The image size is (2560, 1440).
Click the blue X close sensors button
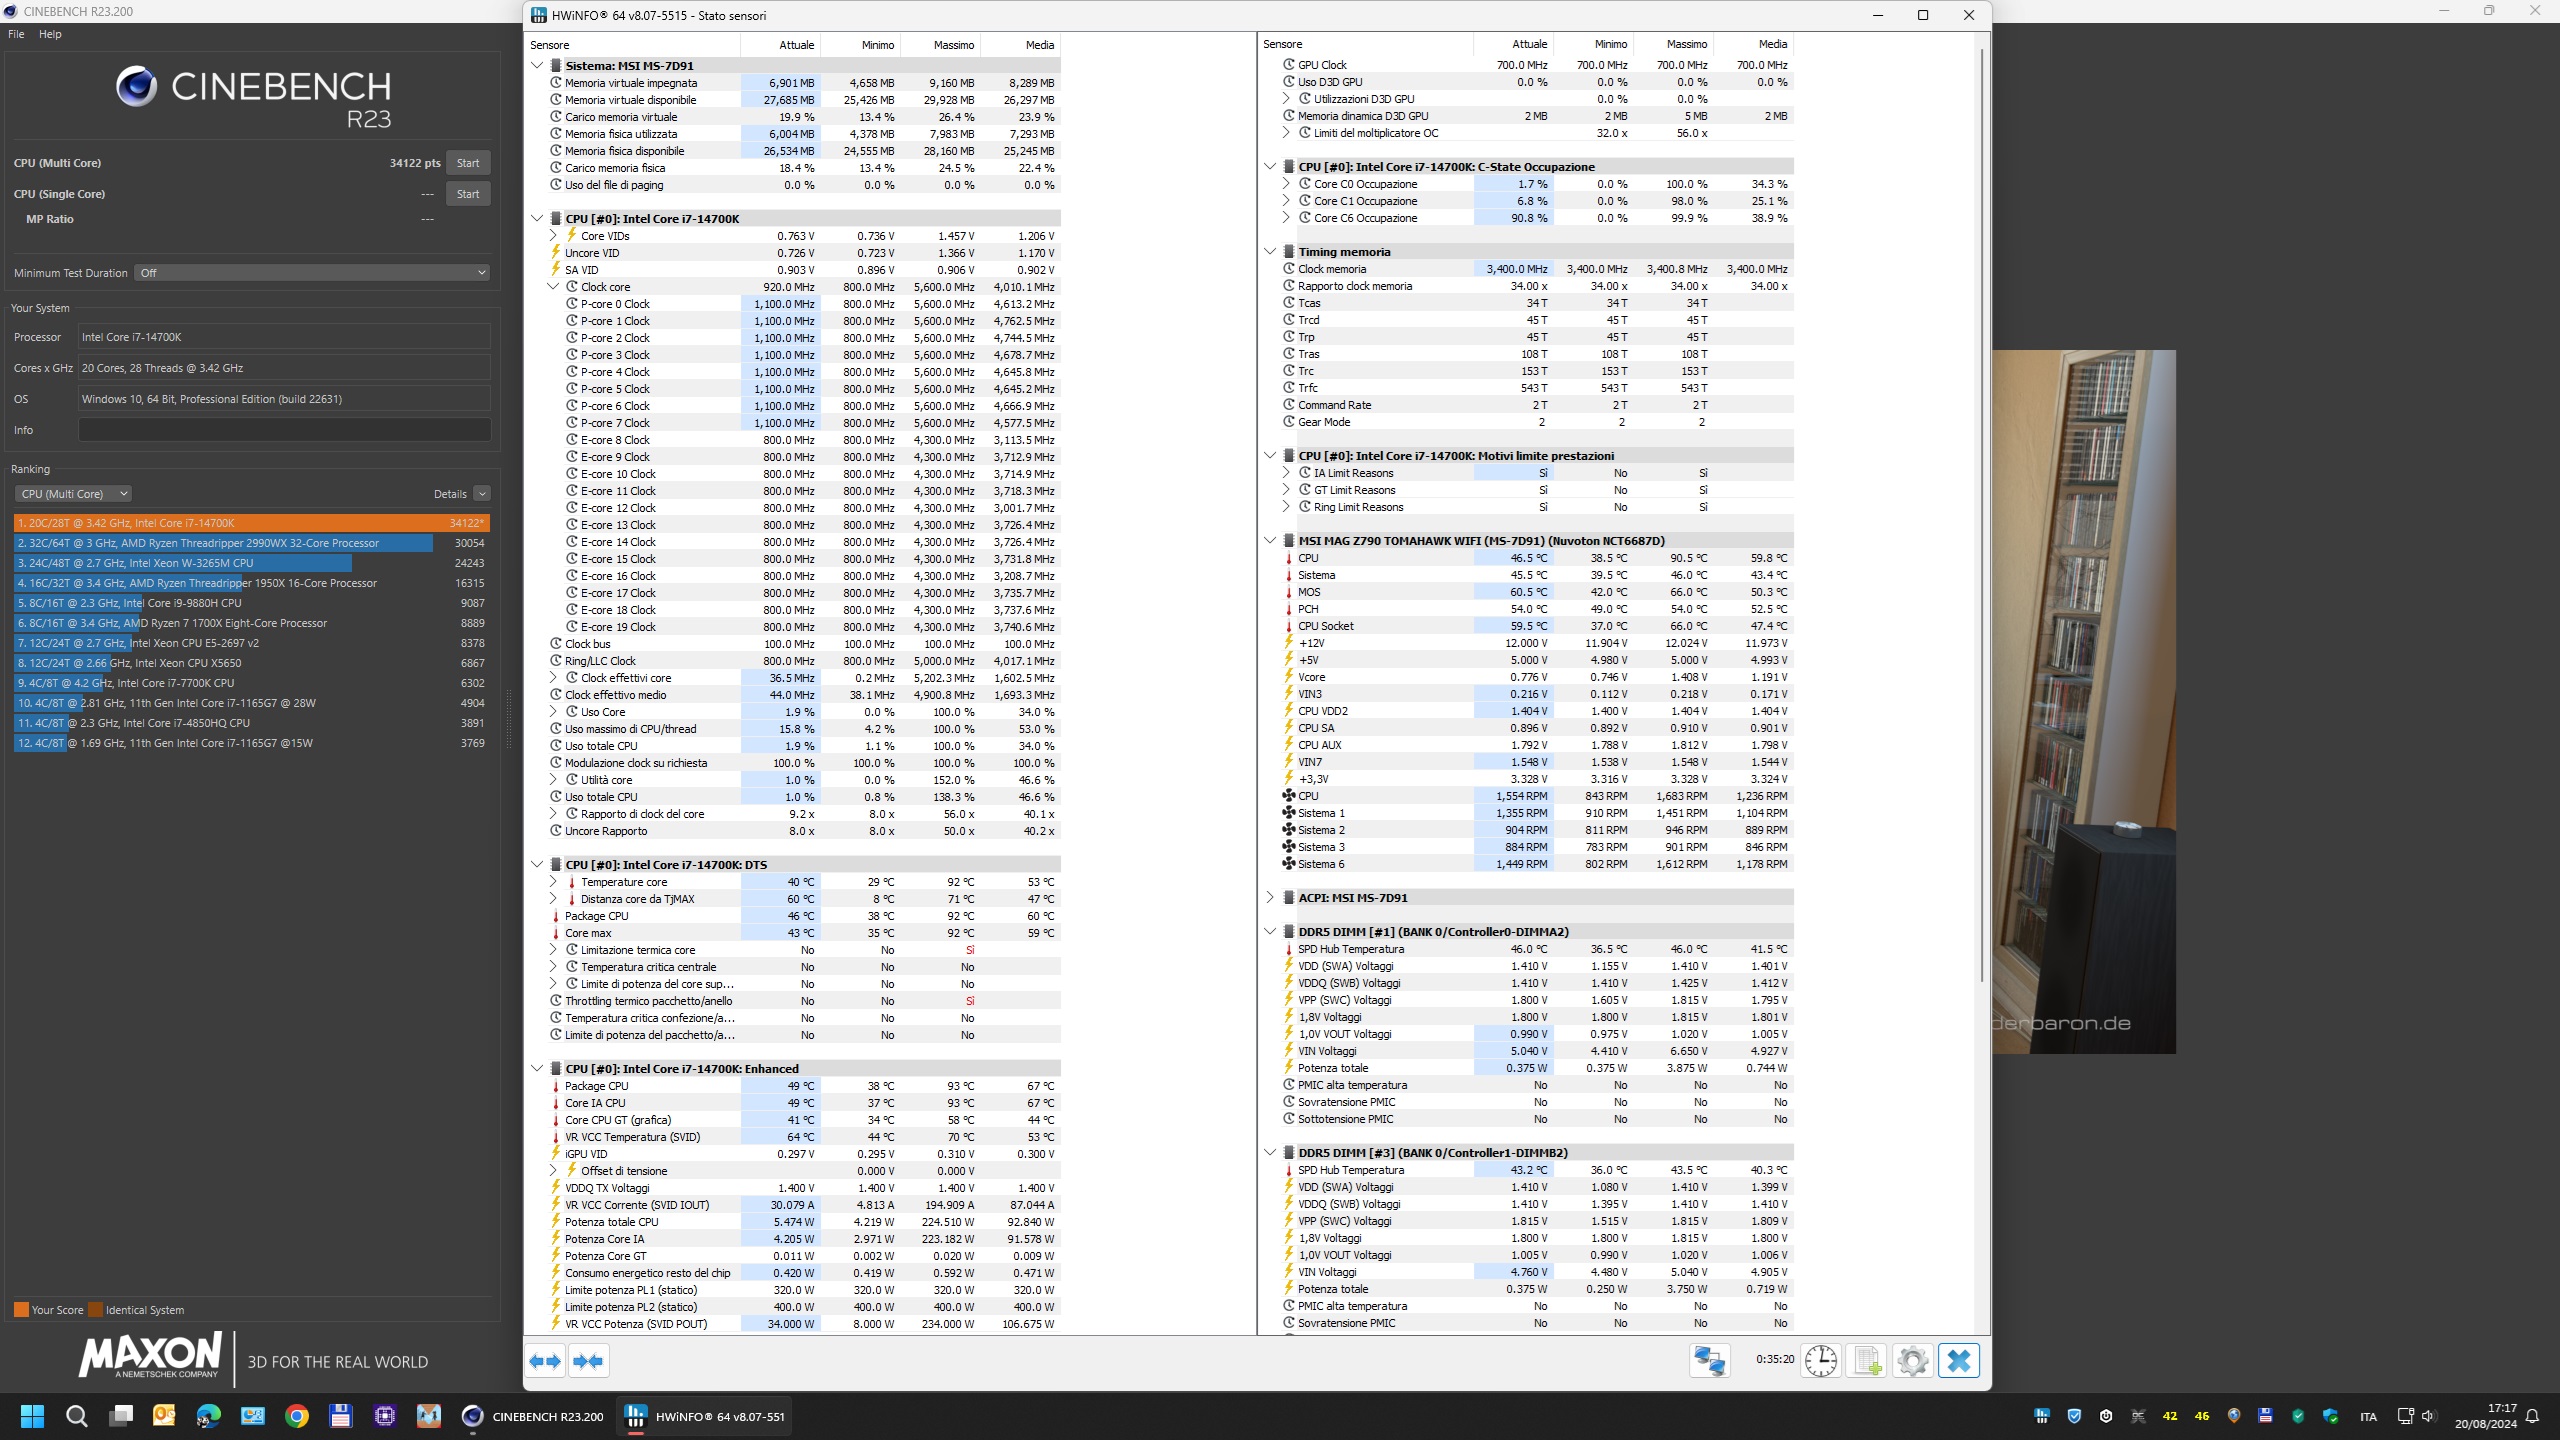(x=1958, y=1361)
